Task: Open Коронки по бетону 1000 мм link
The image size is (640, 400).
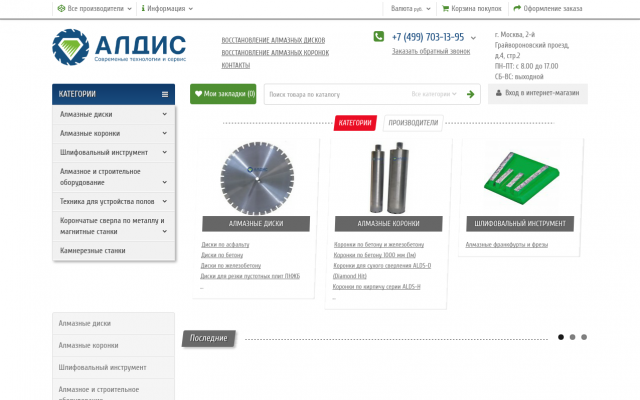Action: (375, 255)
